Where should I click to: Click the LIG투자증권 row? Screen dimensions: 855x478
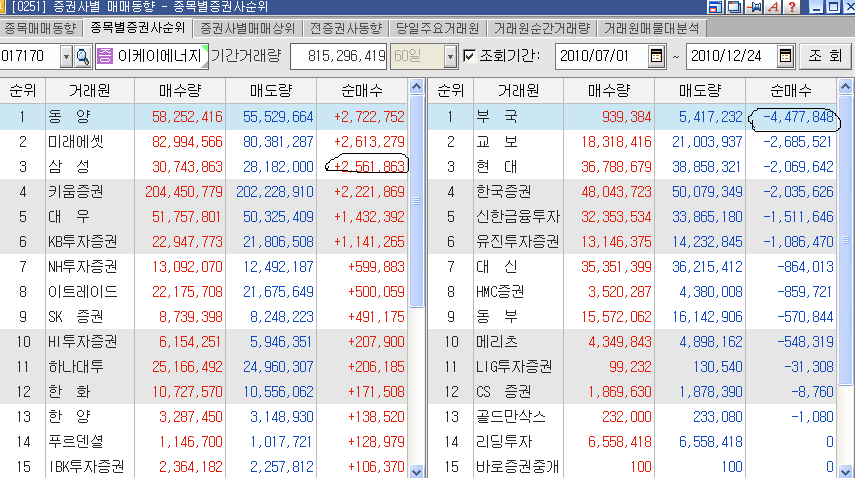(x=632, y=367)
